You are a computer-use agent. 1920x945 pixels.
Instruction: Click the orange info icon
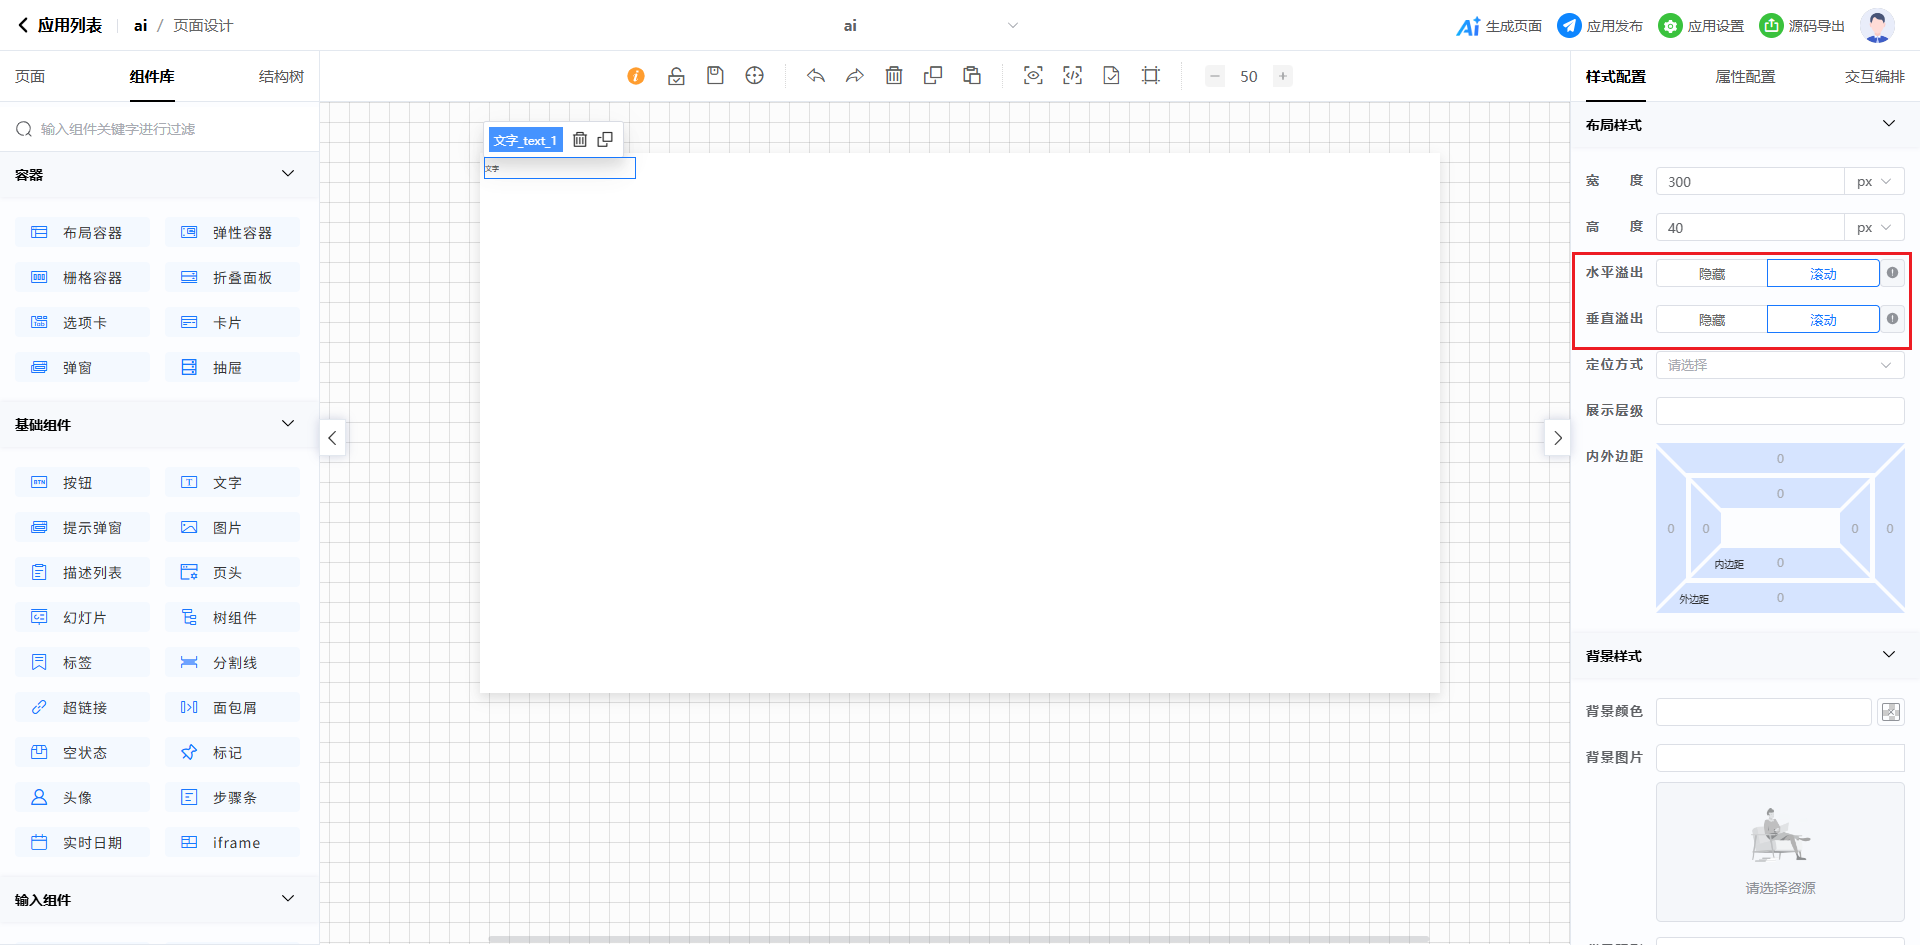click(636, 76)
